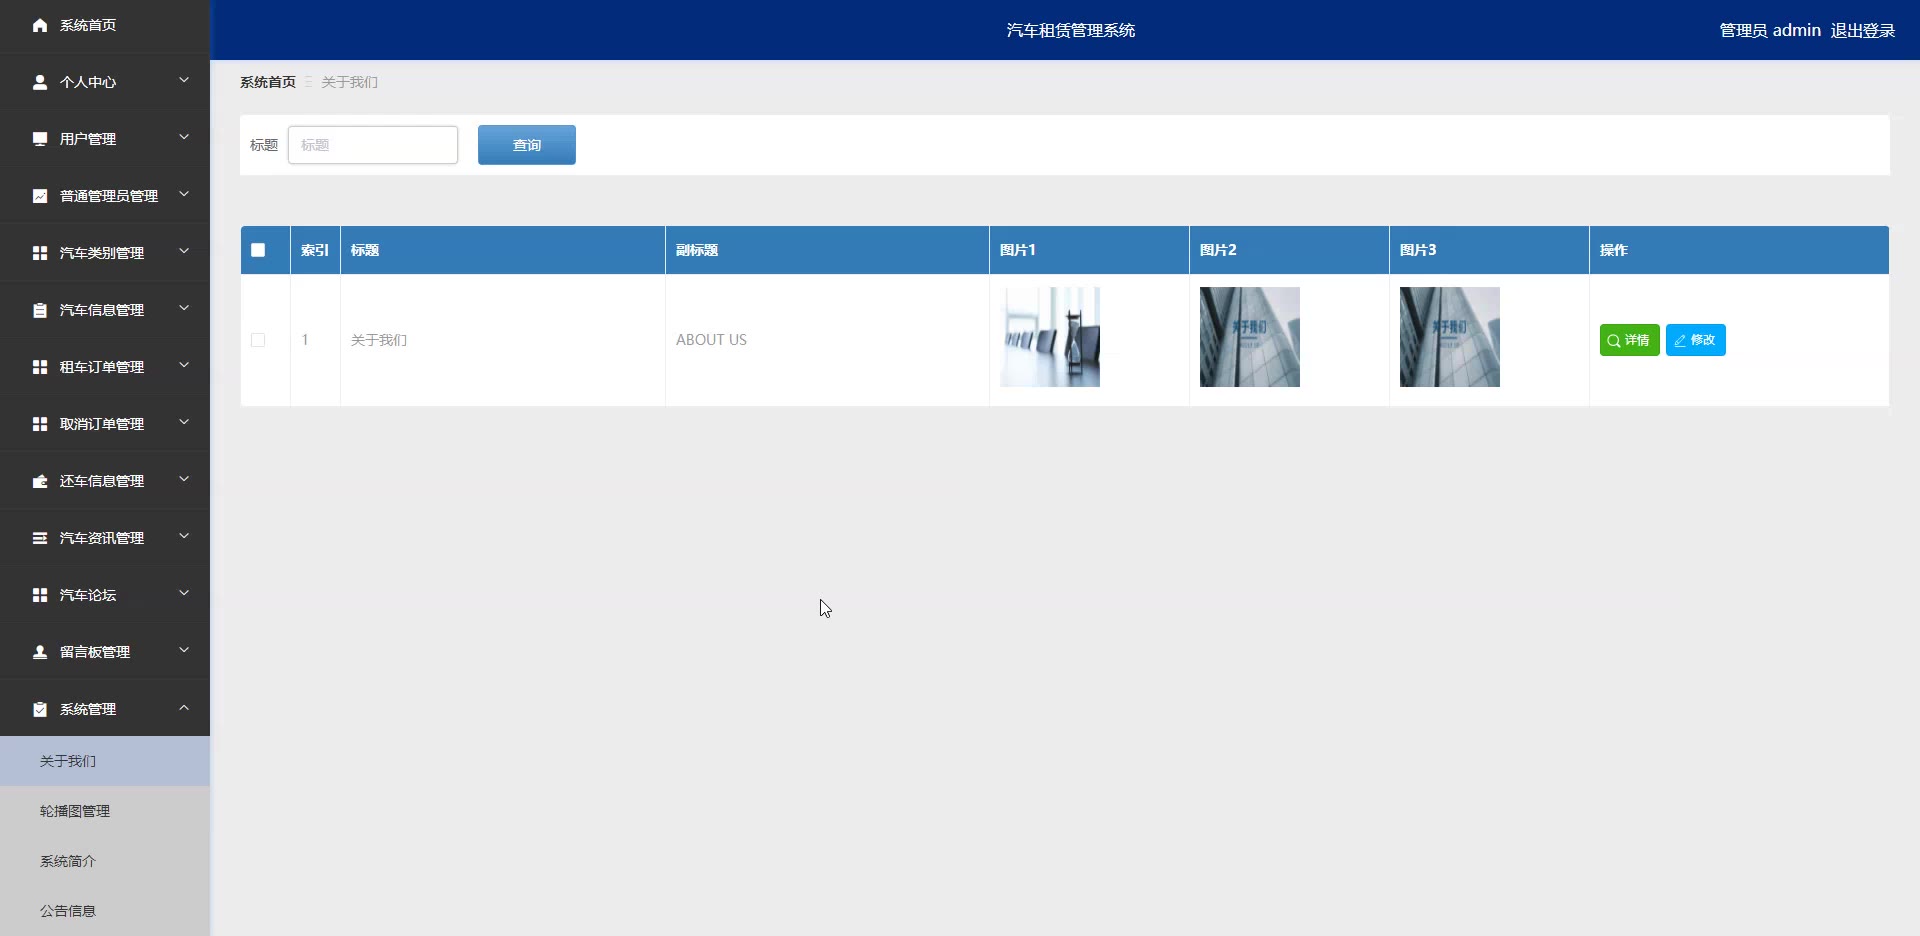The width and height of the screenshot is (1920, 936).
Task: Click the monitor icon beside 用户管理
Action: point(40,139)
